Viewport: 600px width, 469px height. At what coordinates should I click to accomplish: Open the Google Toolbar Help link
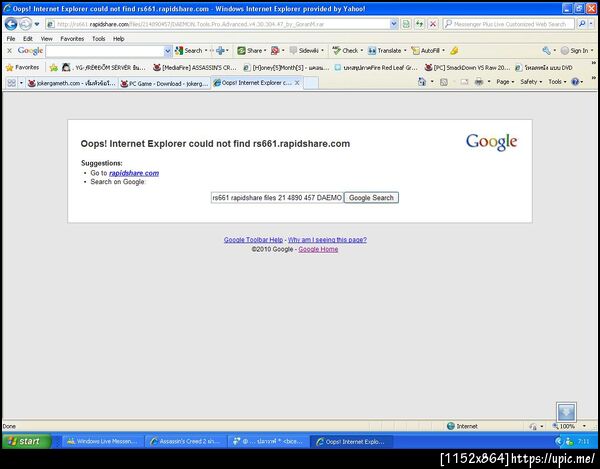coord(253,240)
